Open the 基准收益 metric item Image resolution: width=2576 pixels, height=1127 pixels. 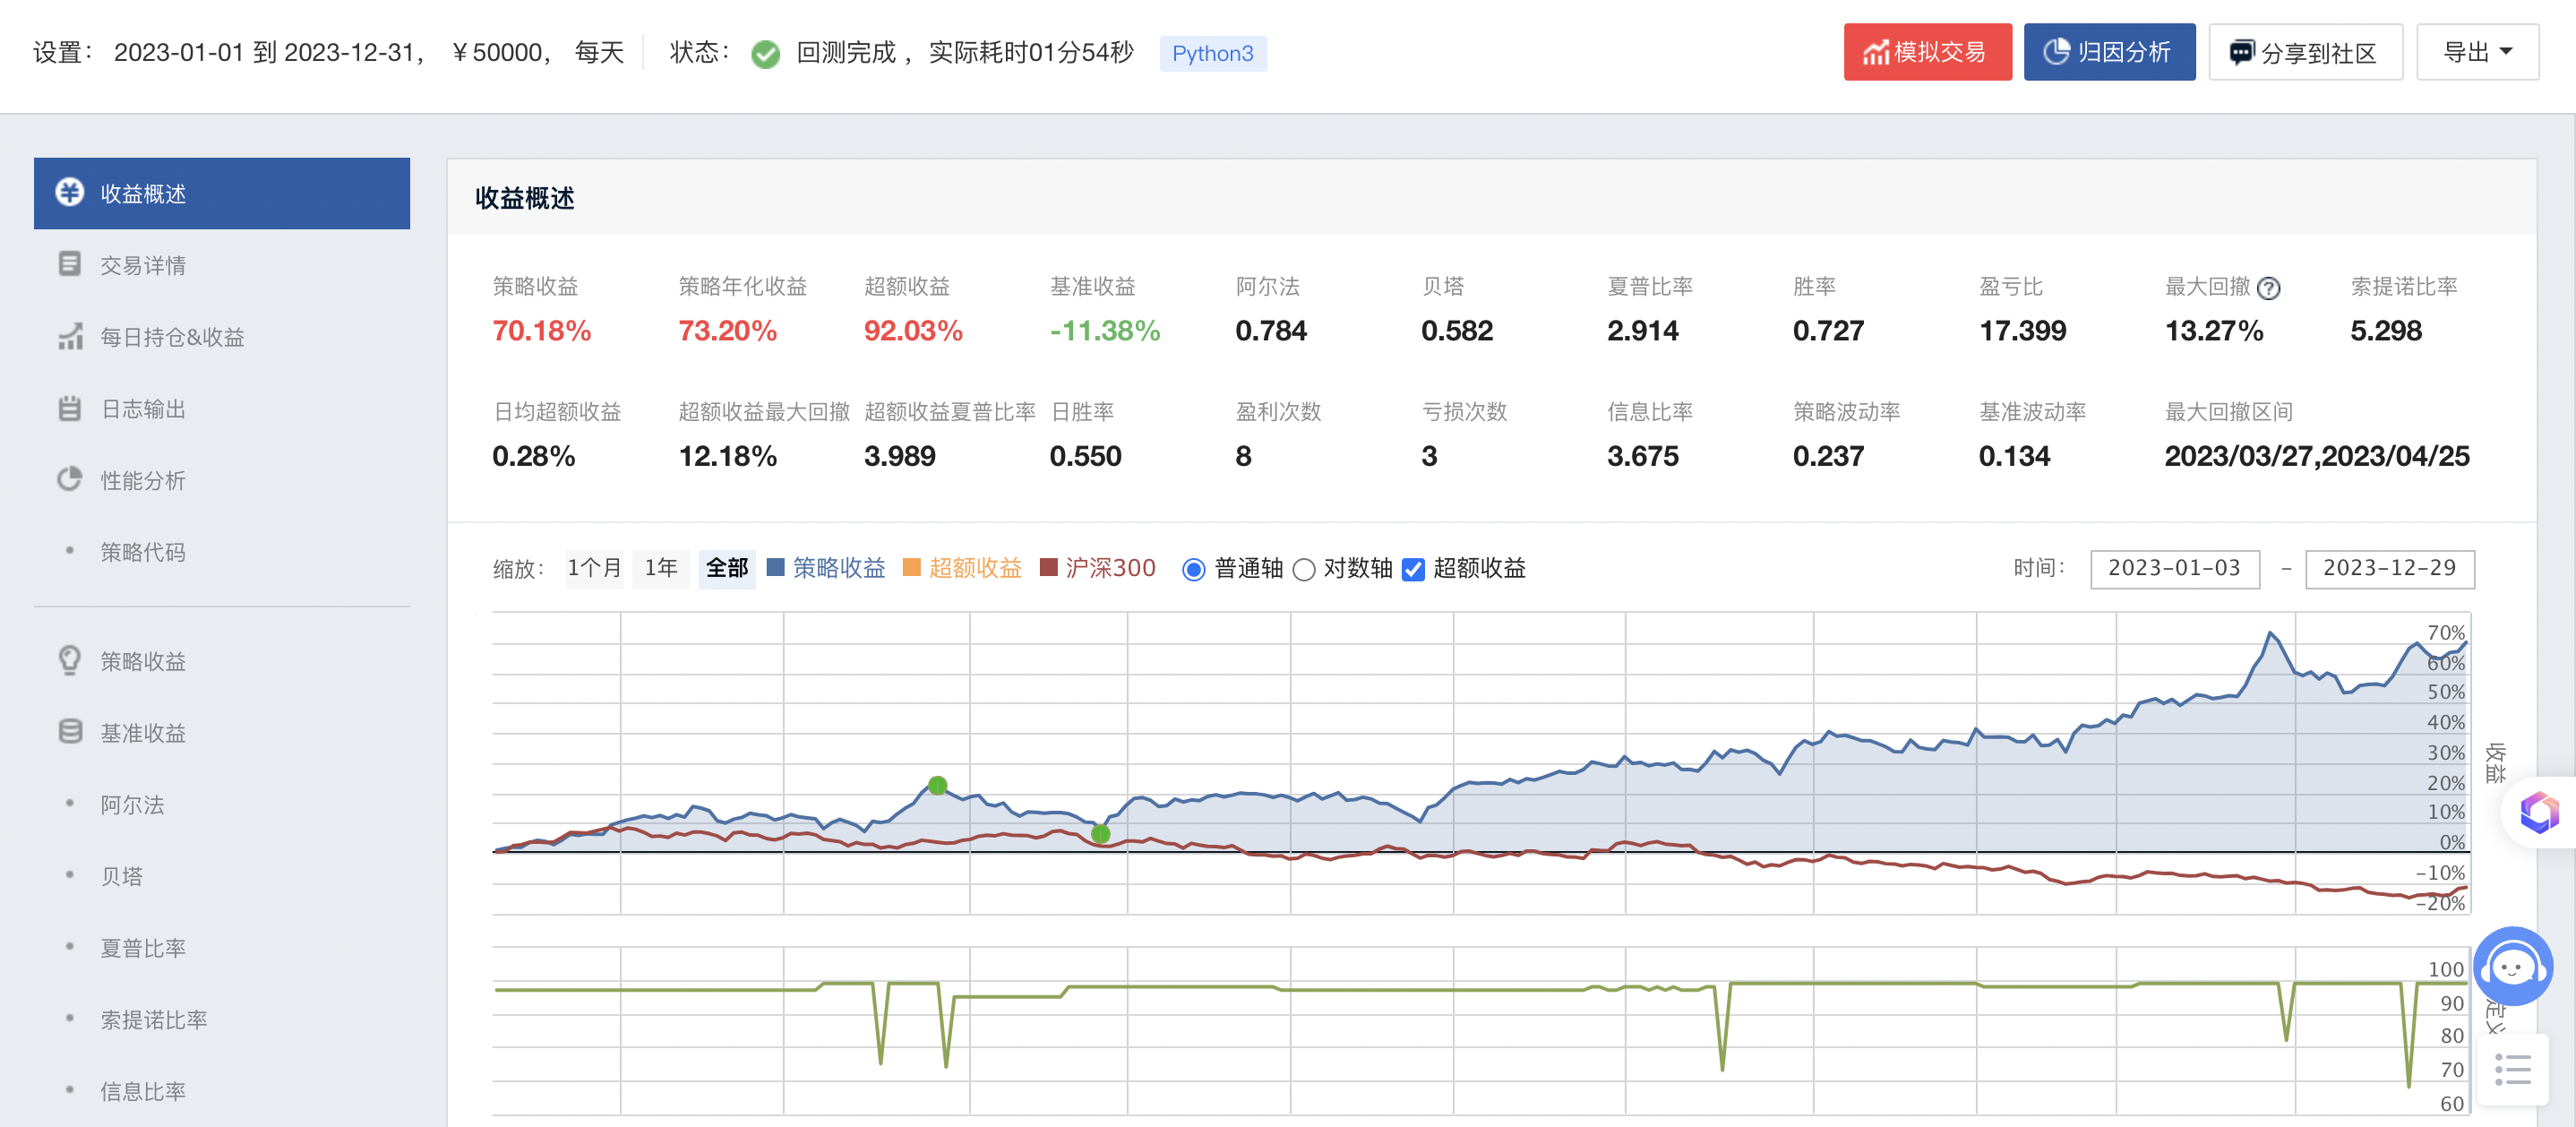pyautogui.click(x=221, y=733)
